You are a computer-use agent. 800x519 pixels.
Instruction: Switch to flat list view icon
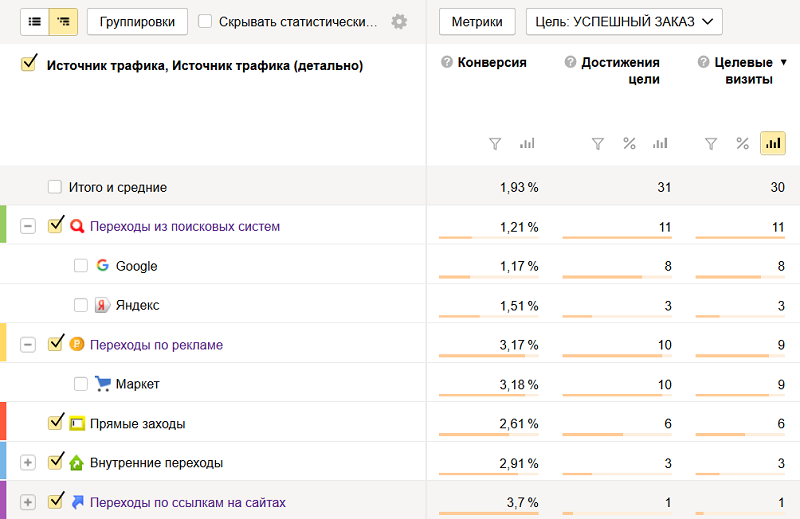(35, 21)
